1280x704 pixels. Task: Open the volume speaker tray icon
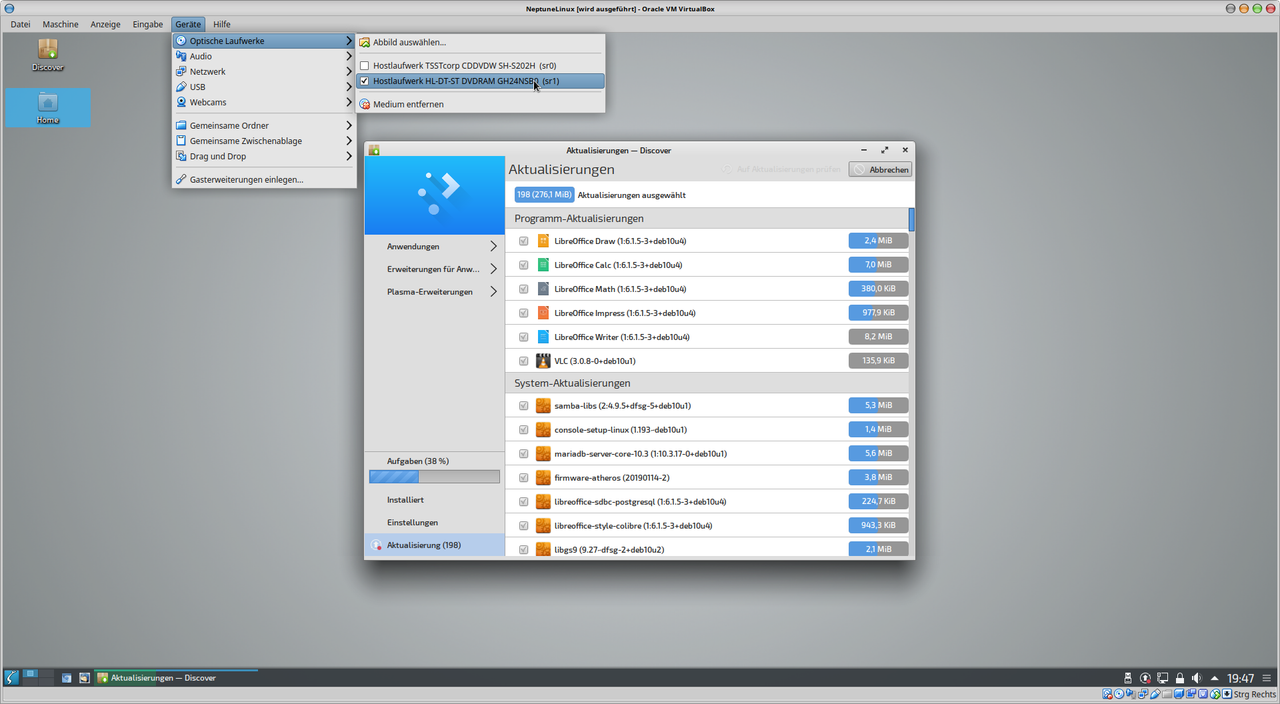click(x=1197, y=678)
